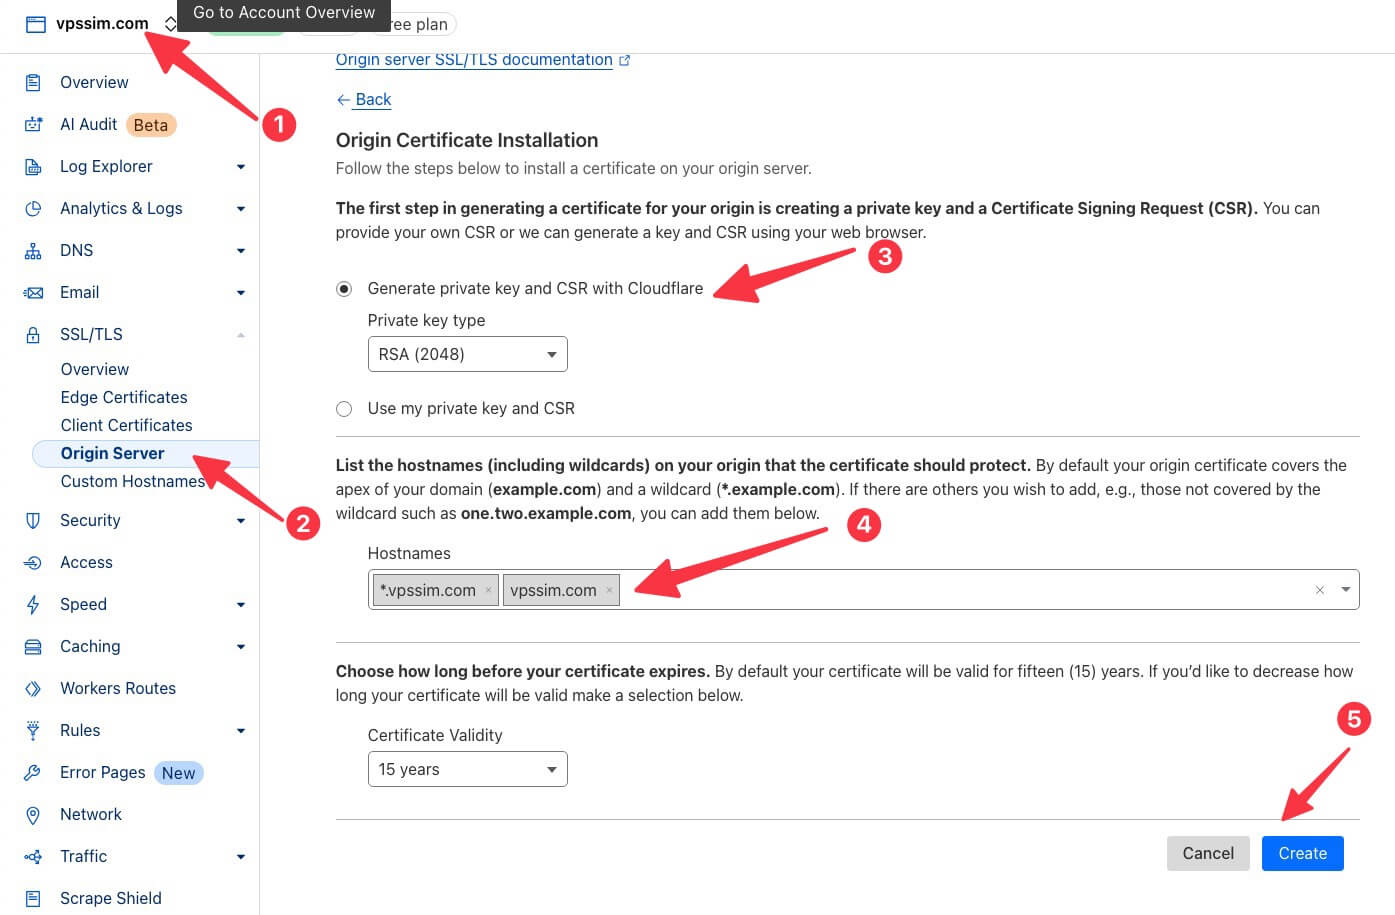Click the Network location pin icon
The height and width of the screenshot is (915, 1395).
click(x=33, y=814)
